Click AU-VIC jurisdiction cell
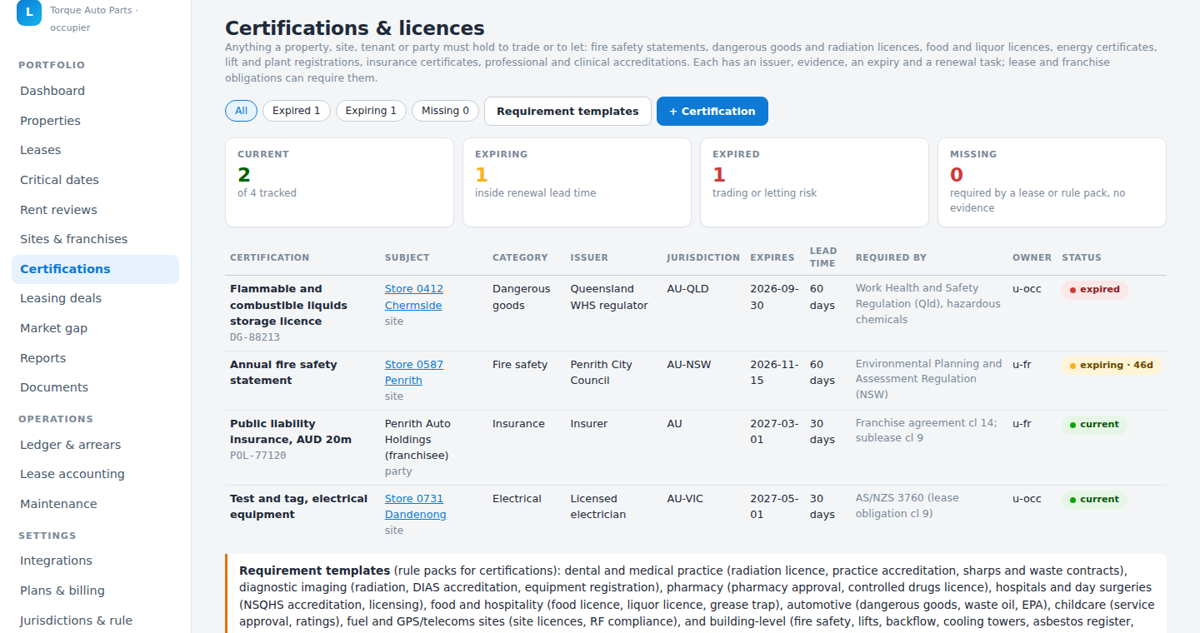 coord(685,499)
